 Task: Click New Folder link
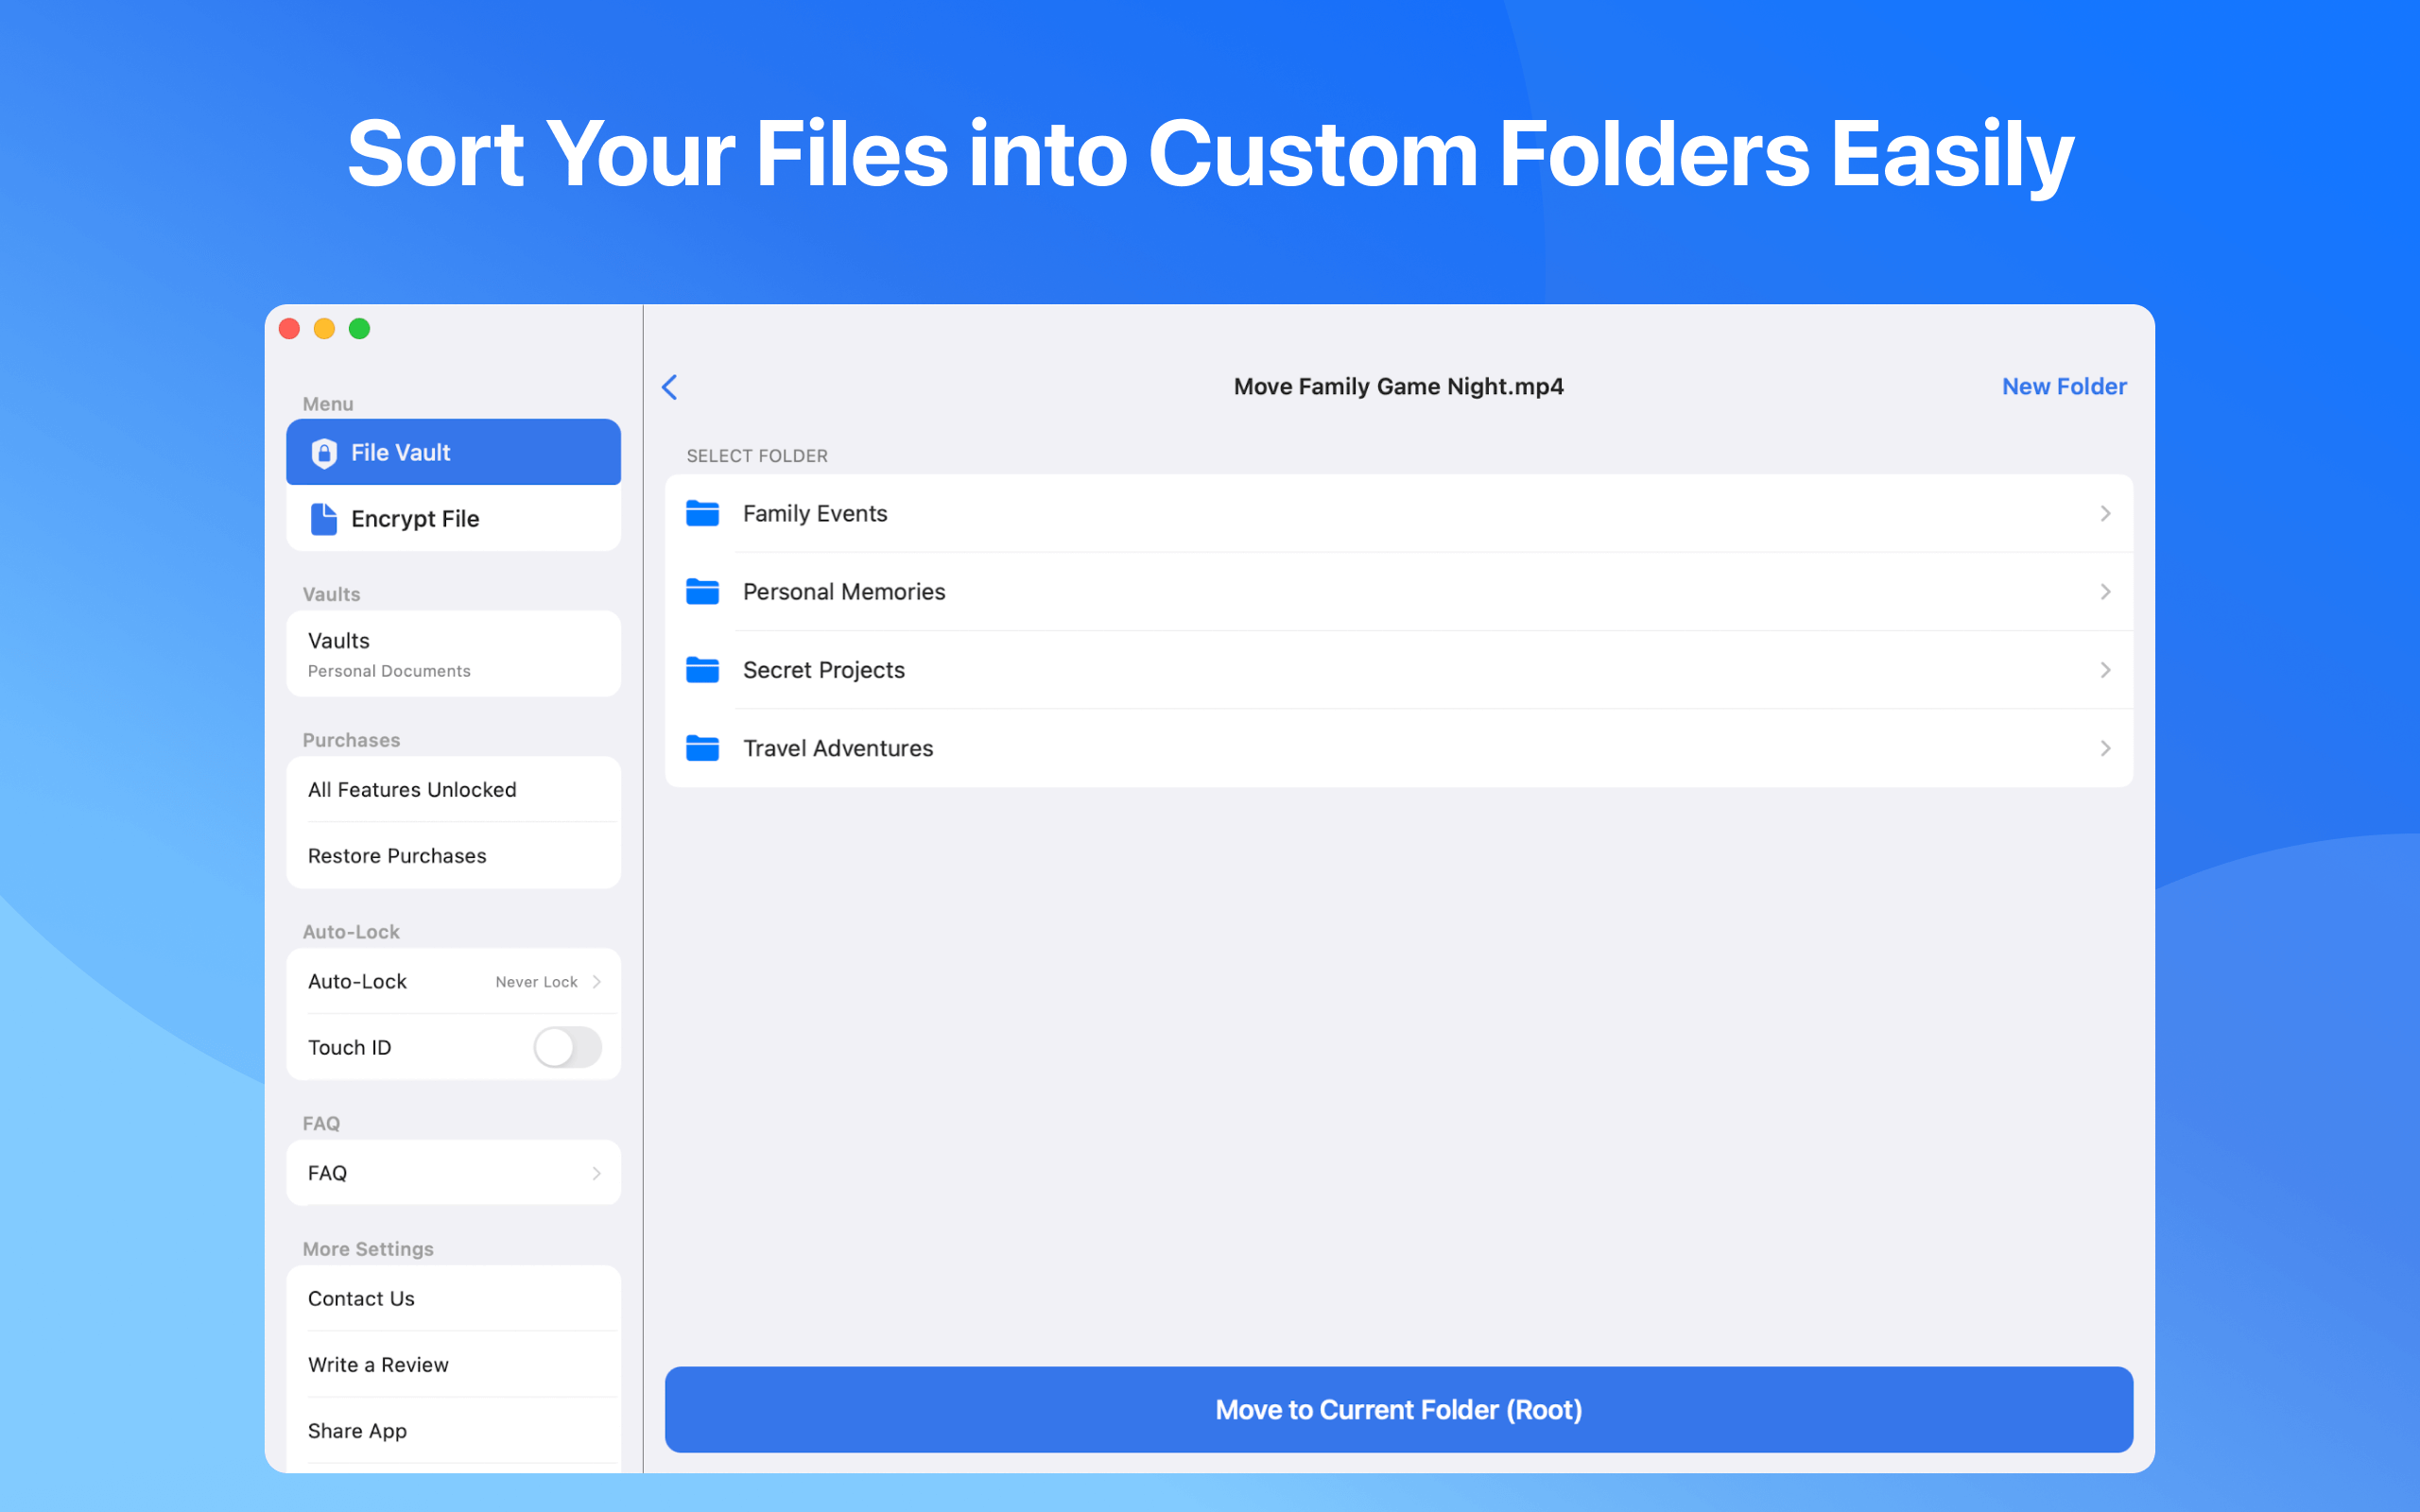pyautogui.click(x=2063, y=387)
